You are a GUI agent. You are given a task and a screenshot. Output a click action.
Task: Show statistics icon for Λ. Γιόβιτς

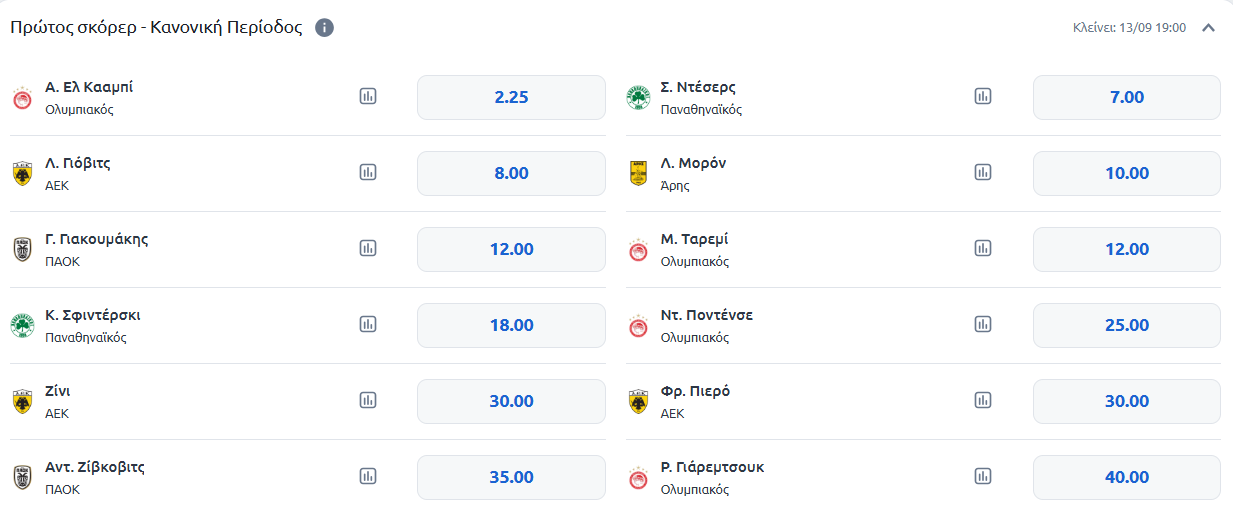[368, 172]
